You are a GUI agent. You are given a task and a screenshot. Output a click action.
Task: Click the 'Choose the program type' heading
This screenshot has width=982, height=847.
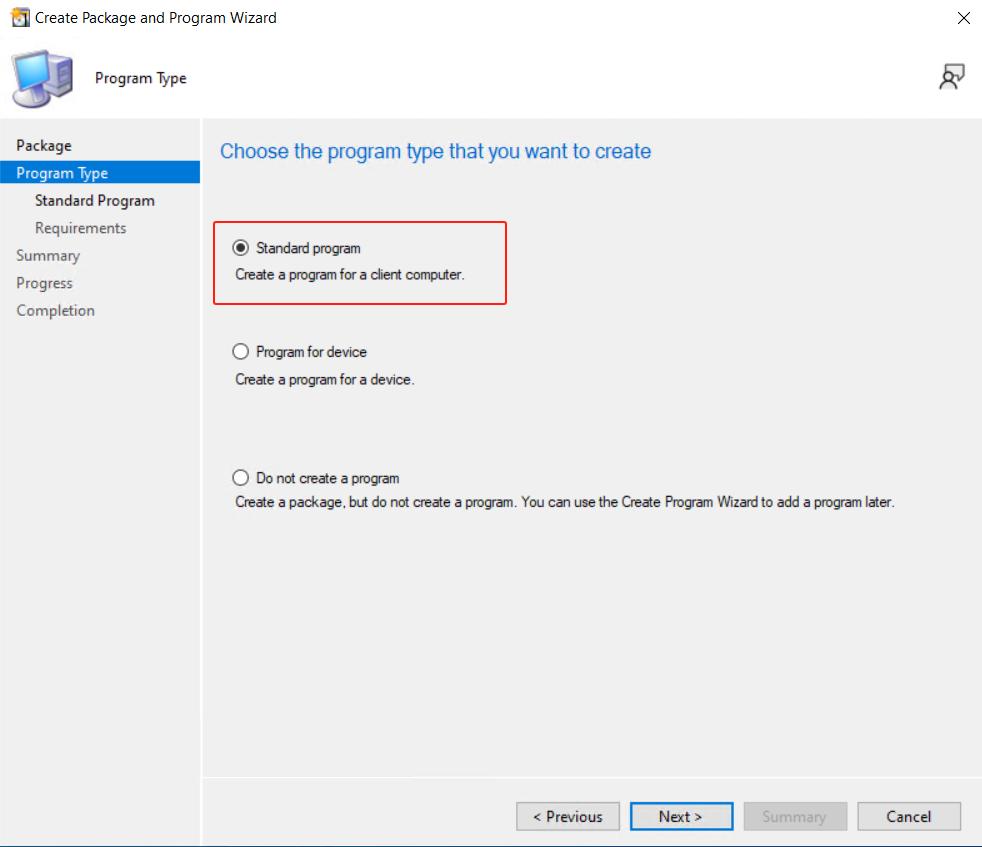(x=435, y=152)
